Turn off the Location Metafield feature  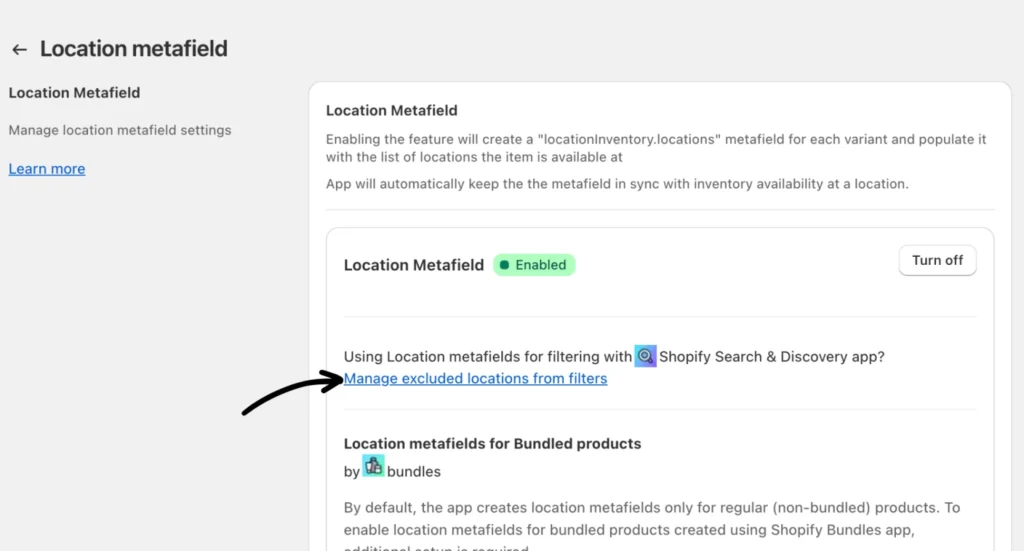[x=937, y=260]
